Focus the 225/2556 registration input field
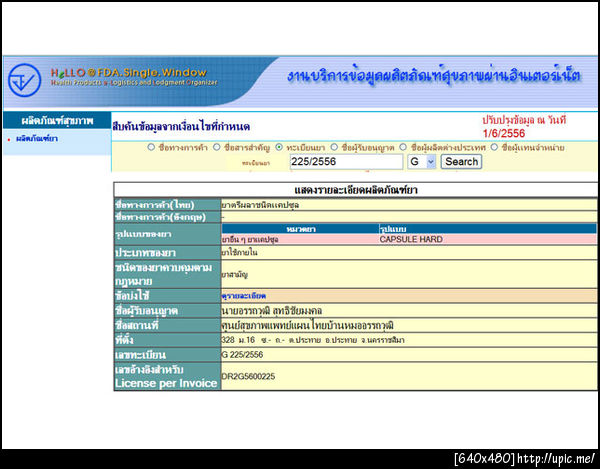600x469 pixels. pyautogui.click(x=346, y=162)
